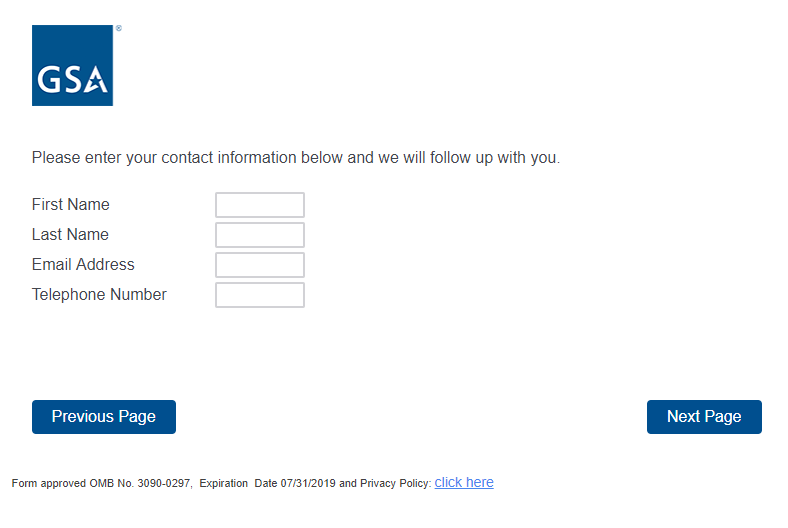The height and width of the screenshot is (528, 788).
Task: Click the Telephone Number text field
Action: point(260,295)
